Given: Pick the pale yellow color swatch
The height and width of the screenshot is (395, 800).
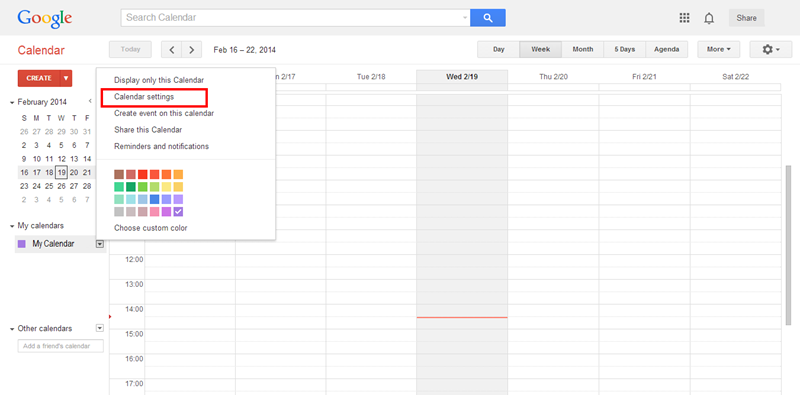Looking at the screenshot, I should (x=166, y=187).
